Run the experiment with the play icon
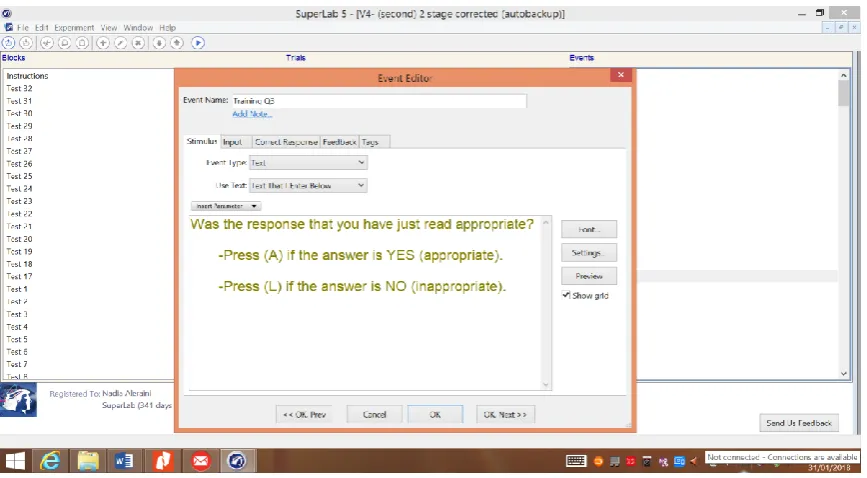867x478 pixels. (x=198, y=43)
